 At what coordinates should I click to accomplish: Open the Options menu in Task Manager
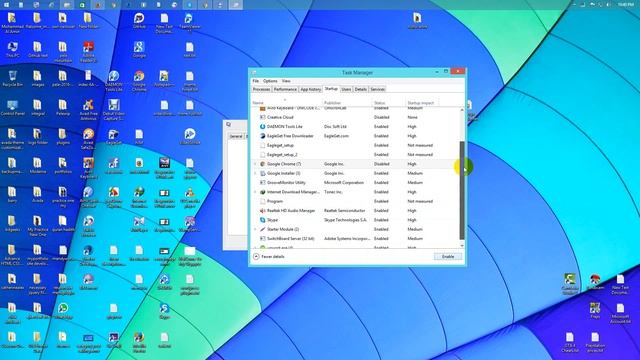[x=270, y=81]
